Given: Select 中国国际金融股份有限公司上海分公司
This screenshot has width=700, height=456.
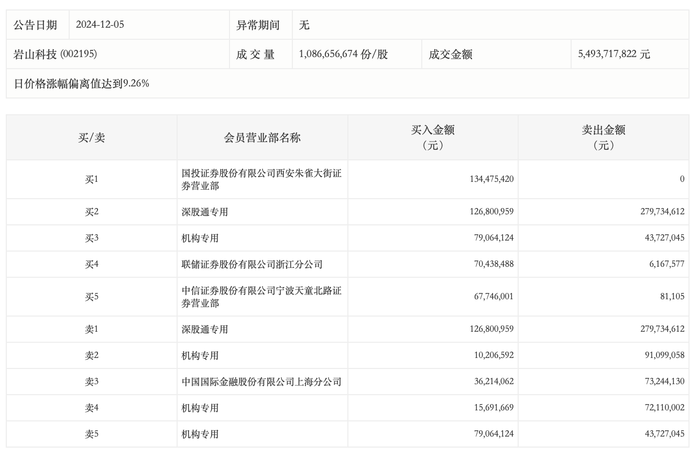Looking at the screenshot, I should pyautogui.click(x=262, y=382).
